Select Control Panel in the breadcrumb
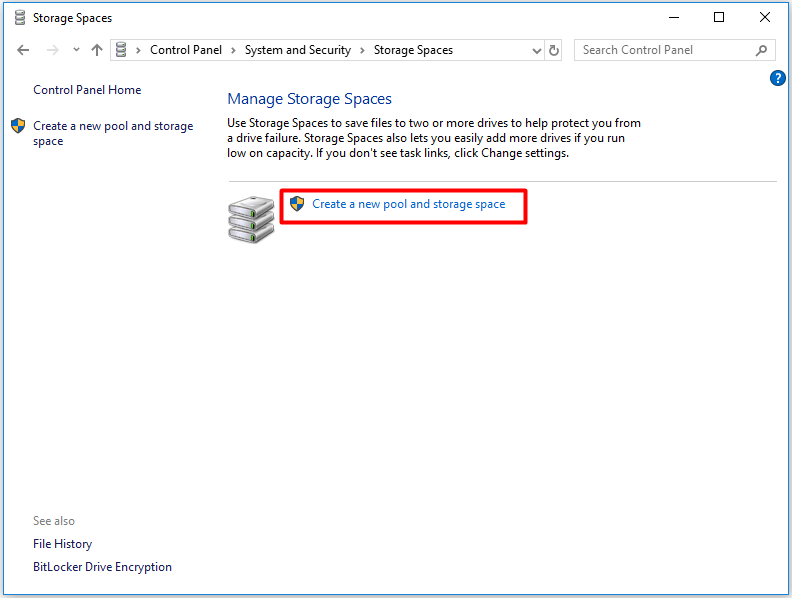 point(186,50)
